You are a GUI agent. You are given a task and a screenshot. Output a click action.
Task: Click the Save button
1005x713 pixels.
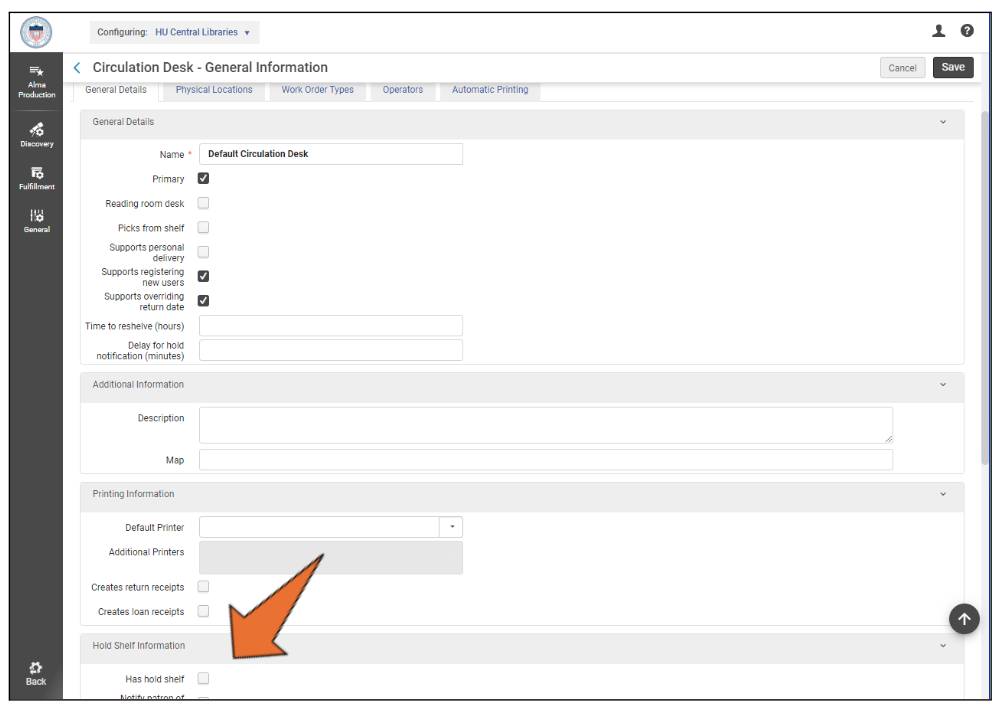click(953, 67)
